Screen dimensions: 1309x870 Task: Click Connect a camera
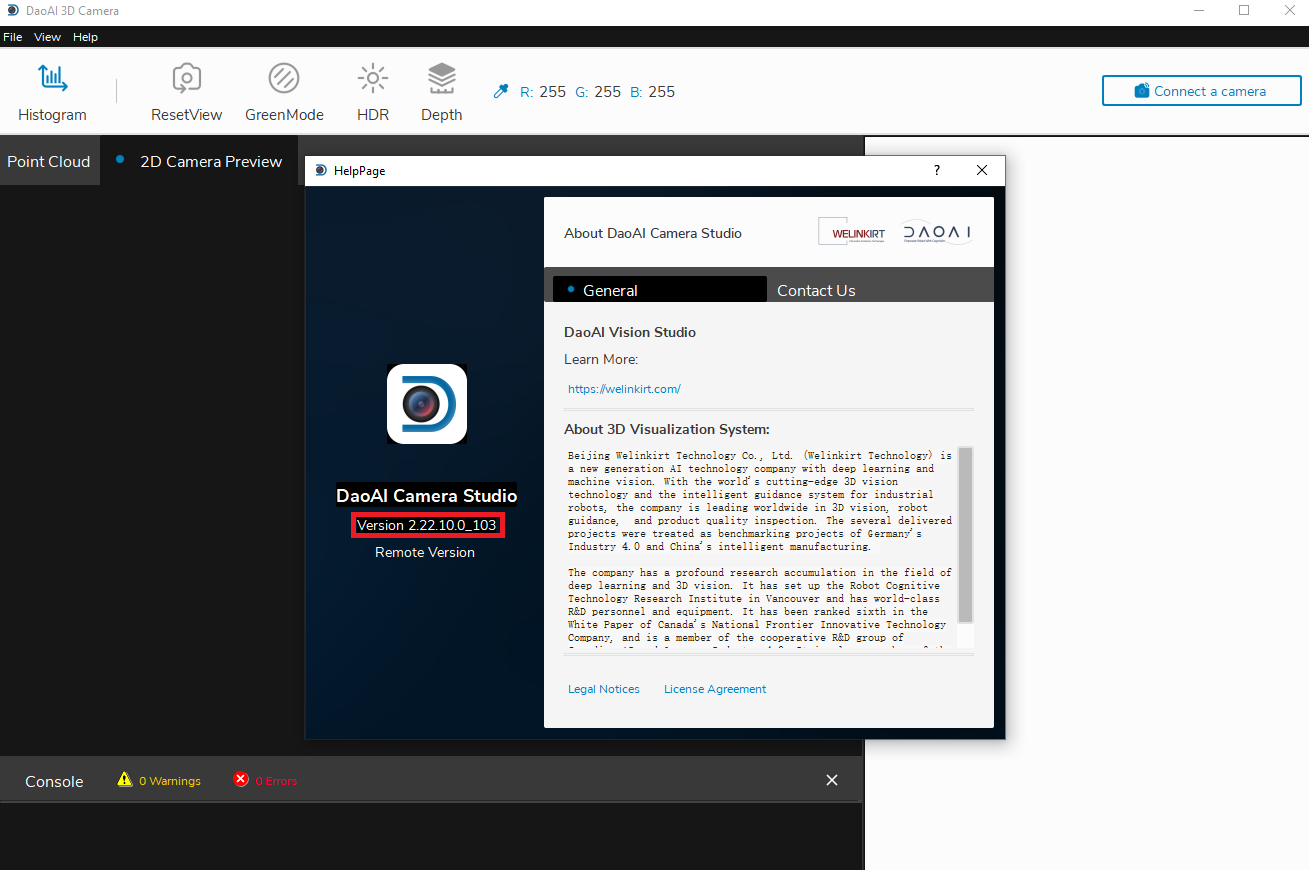click(x=1201, y=90)
